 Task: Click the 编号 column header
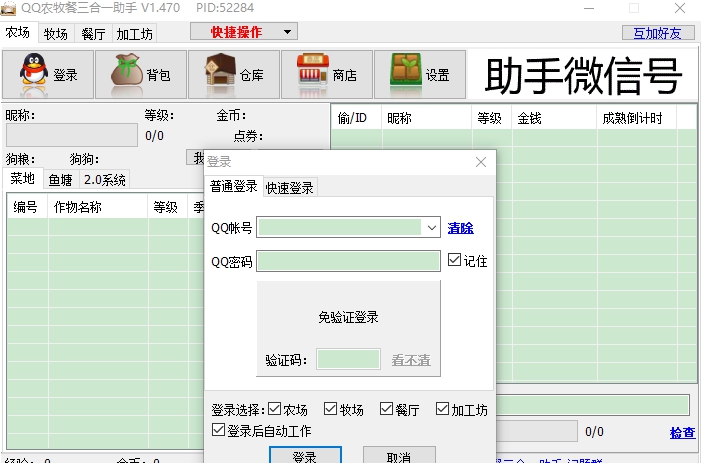click(27, 207)
